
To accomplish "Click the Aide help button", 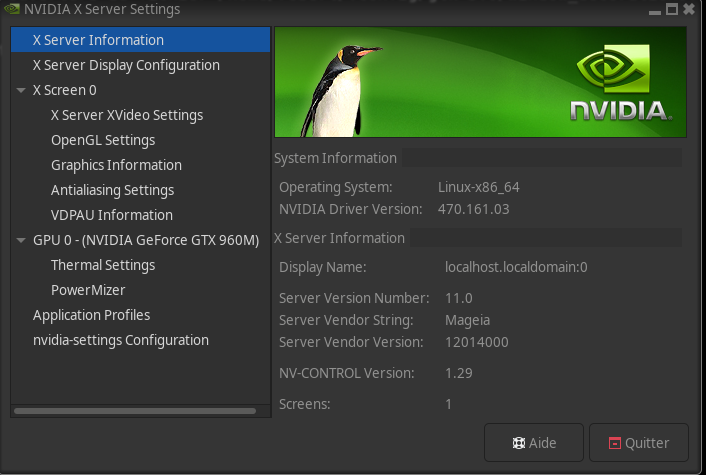I will (x=534, y=443).
